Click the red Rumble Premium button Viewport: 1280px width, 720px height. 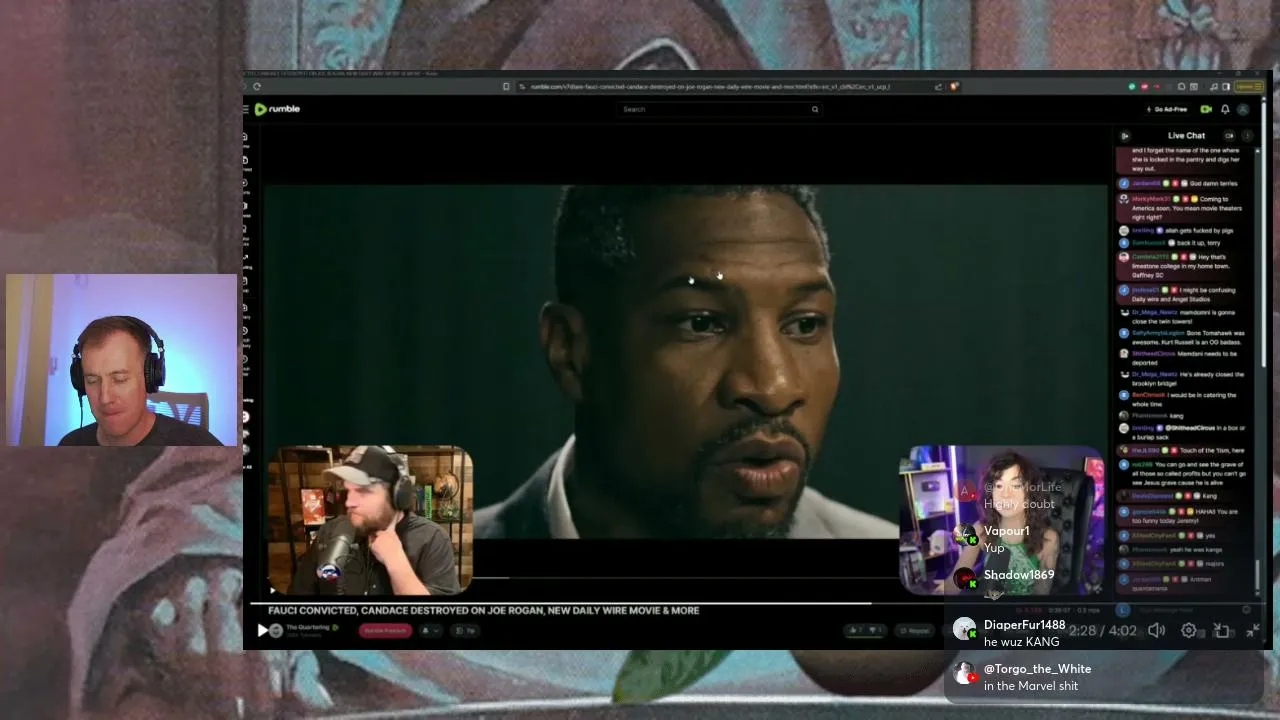(x=385, y=630)
